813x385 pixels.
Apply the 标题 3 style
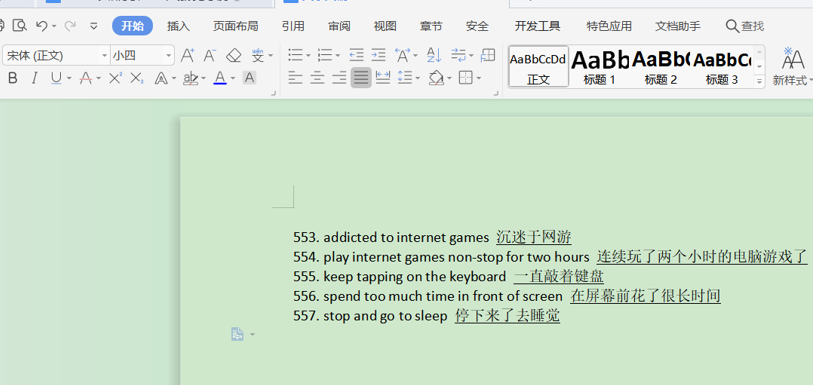pos(722,67)
